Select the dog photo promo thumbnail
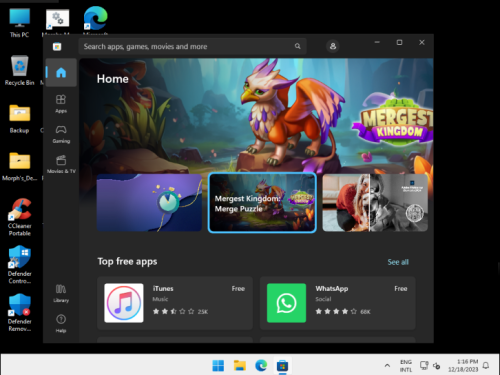This screenshot has height=375, width=500. pos(375,203)
